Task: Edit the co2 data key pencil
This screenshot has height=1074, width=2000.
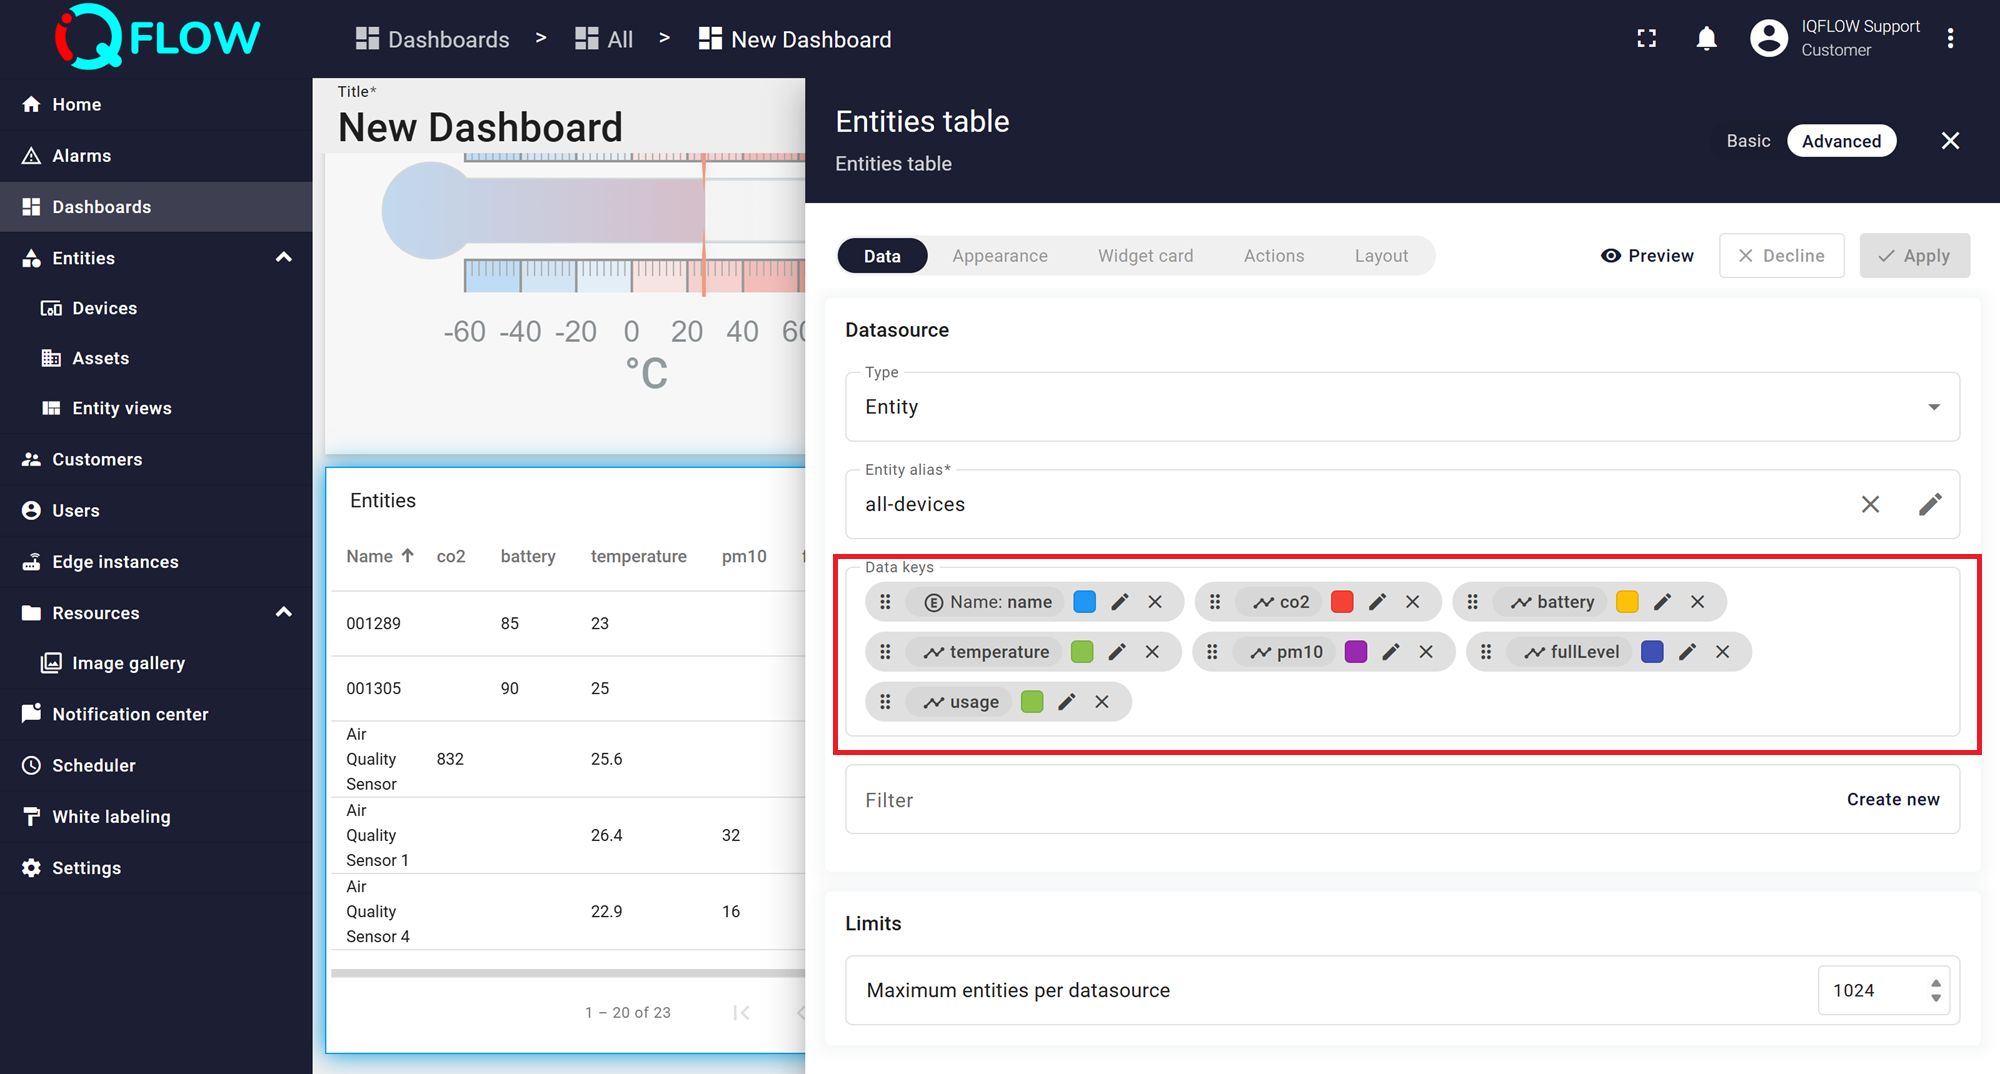Action: pos(1377,602)
